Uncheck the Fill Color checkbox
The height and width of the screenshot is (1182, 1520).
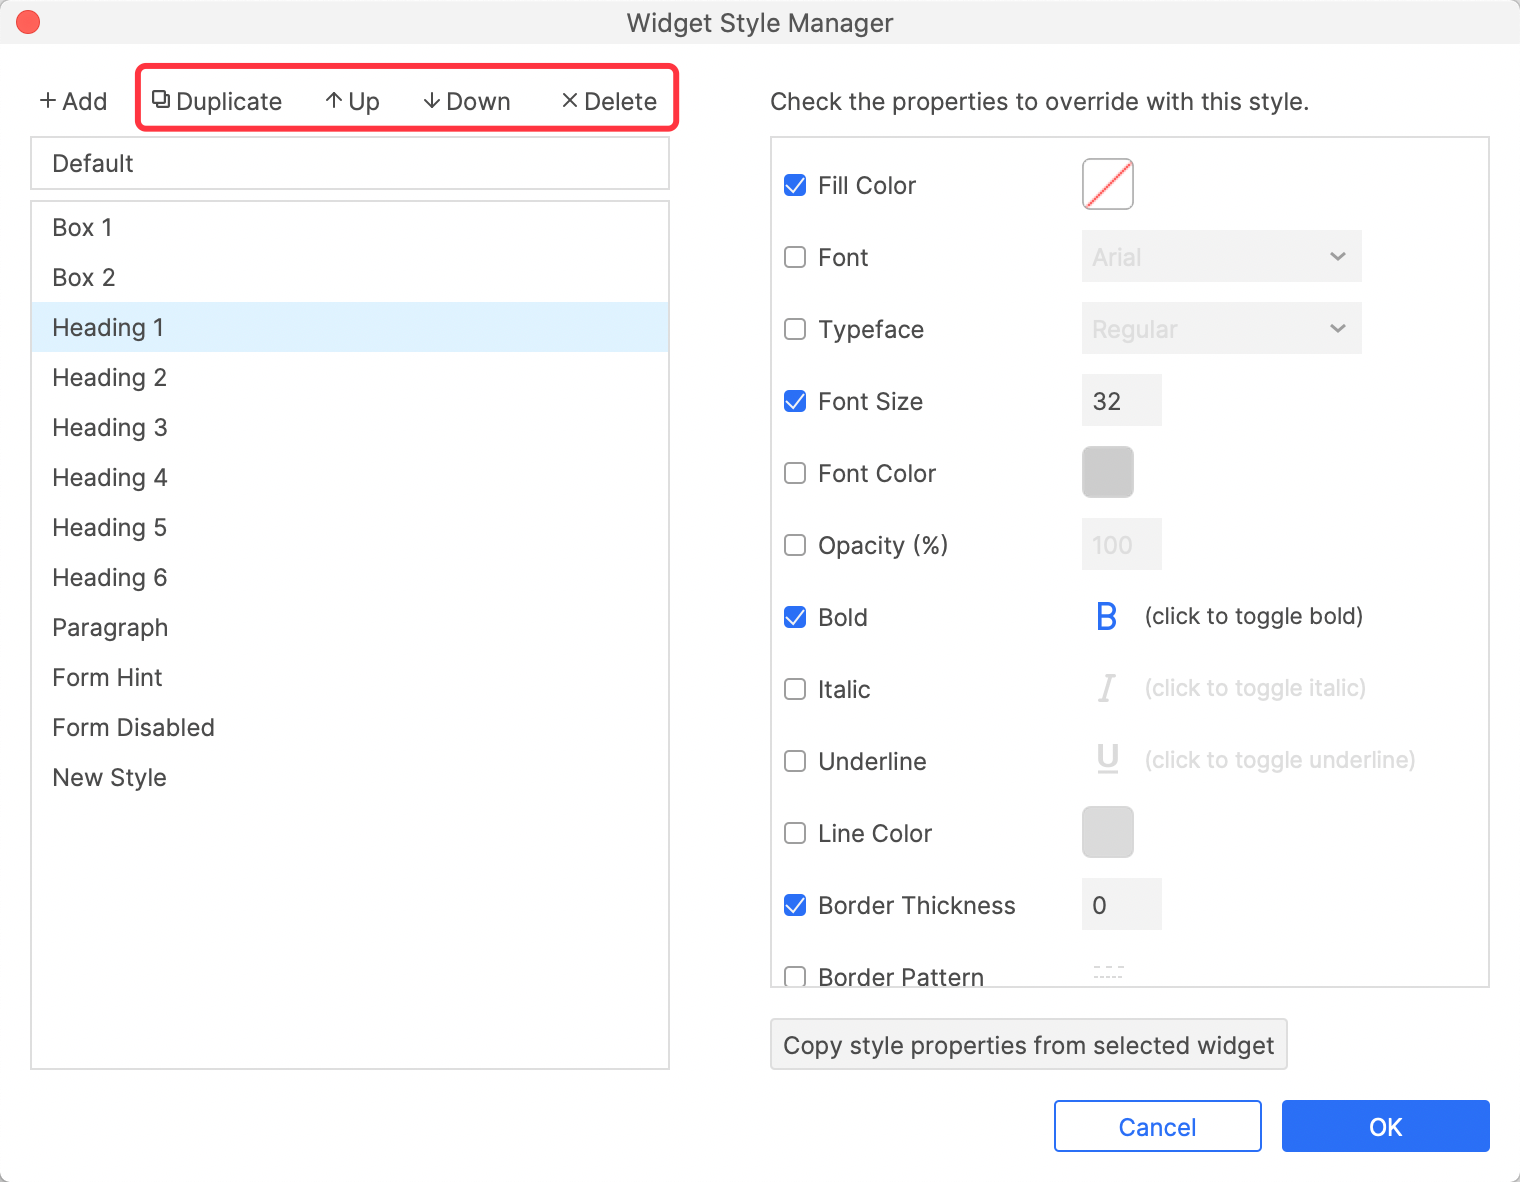(x=795, y=186)
